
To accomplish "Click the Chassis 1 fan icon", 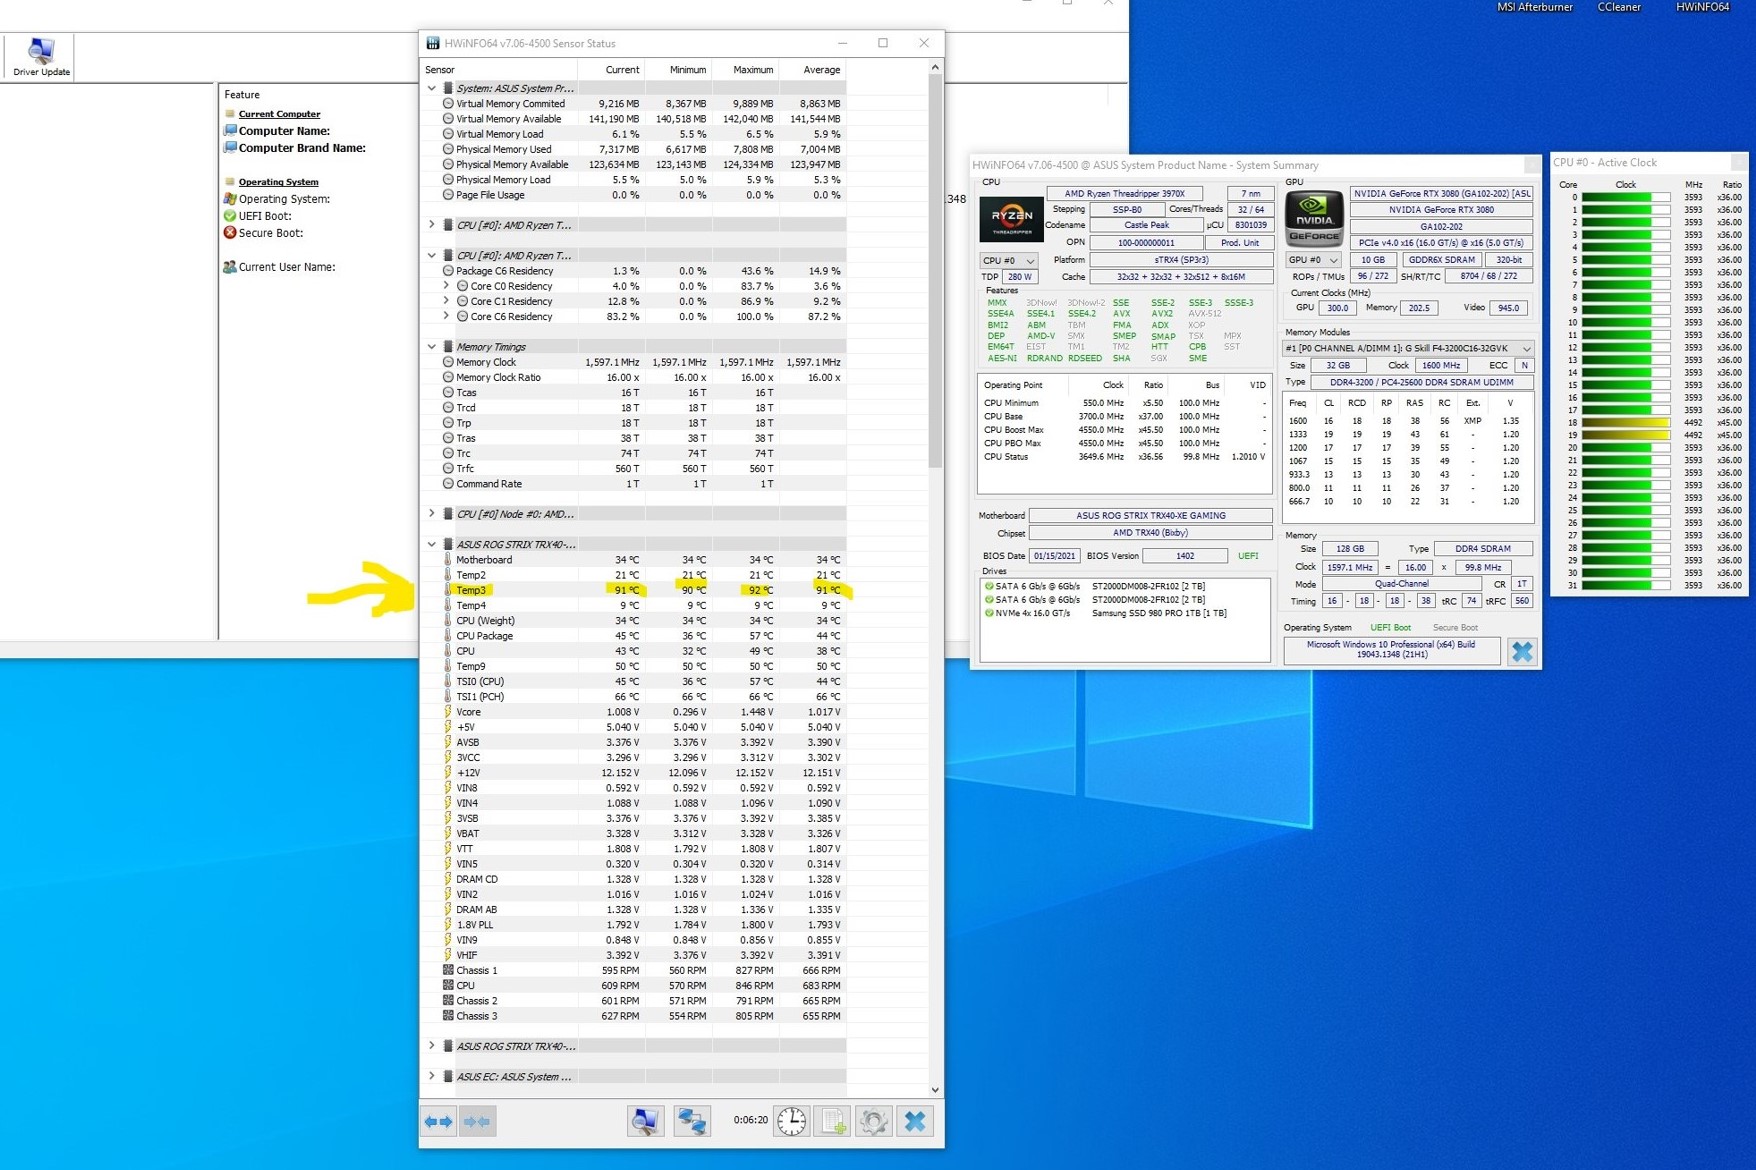I will tap(448, 970).
